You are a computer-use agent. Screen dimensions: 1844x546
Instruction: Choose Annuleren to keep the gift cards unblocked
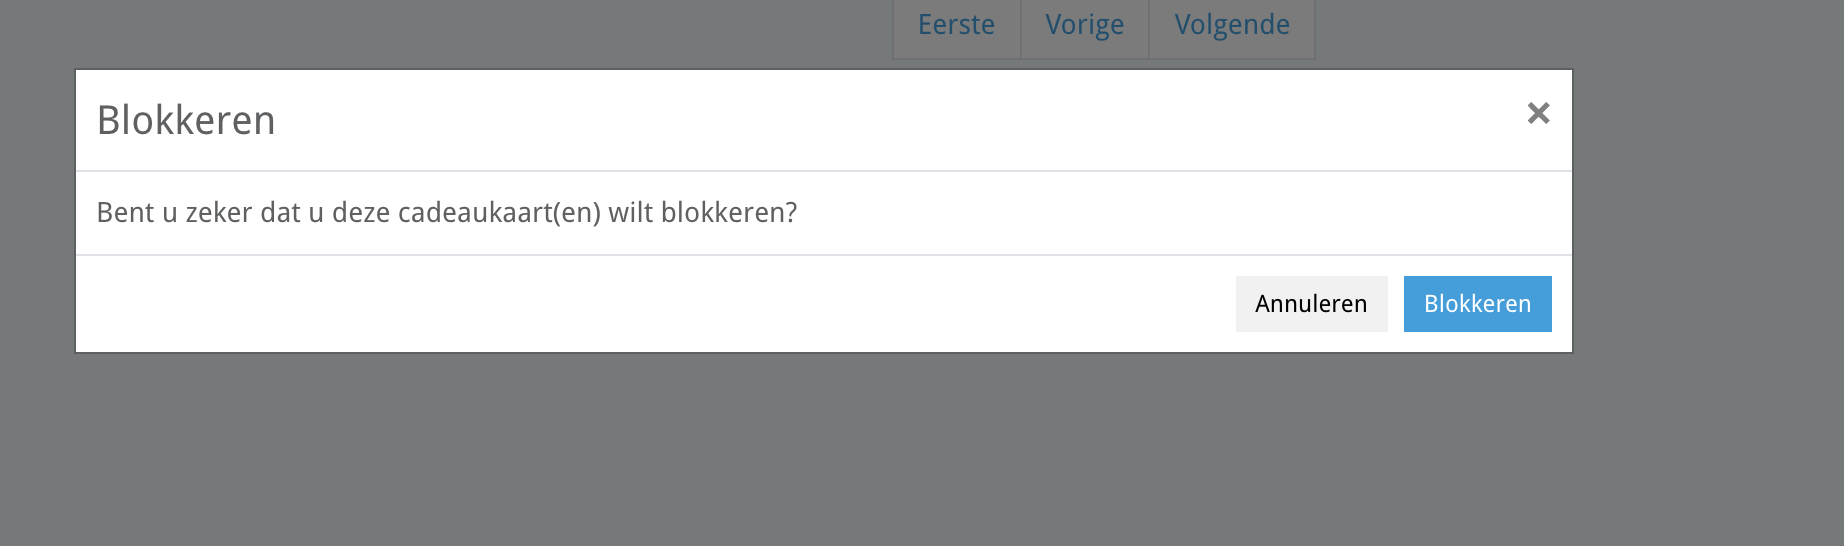pyautogui.click(x=1311, y=304)
